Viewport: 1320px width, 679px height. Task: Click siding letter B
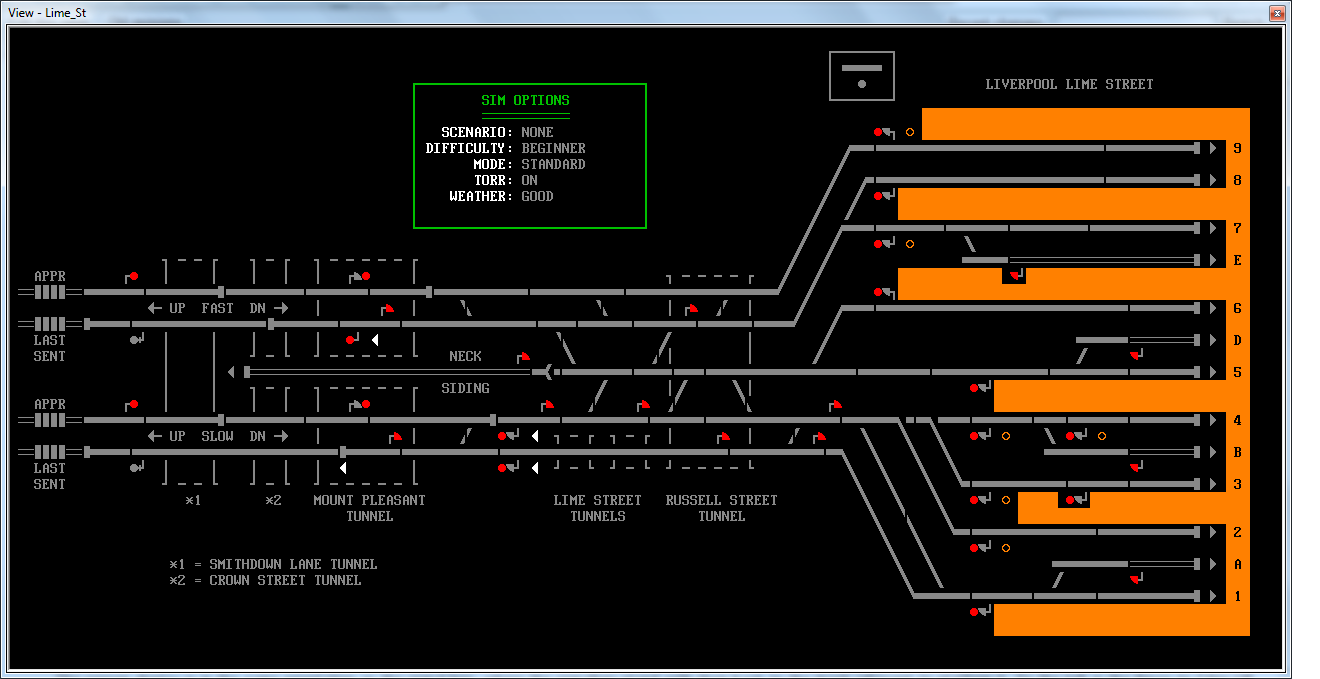pos(1238,452)
